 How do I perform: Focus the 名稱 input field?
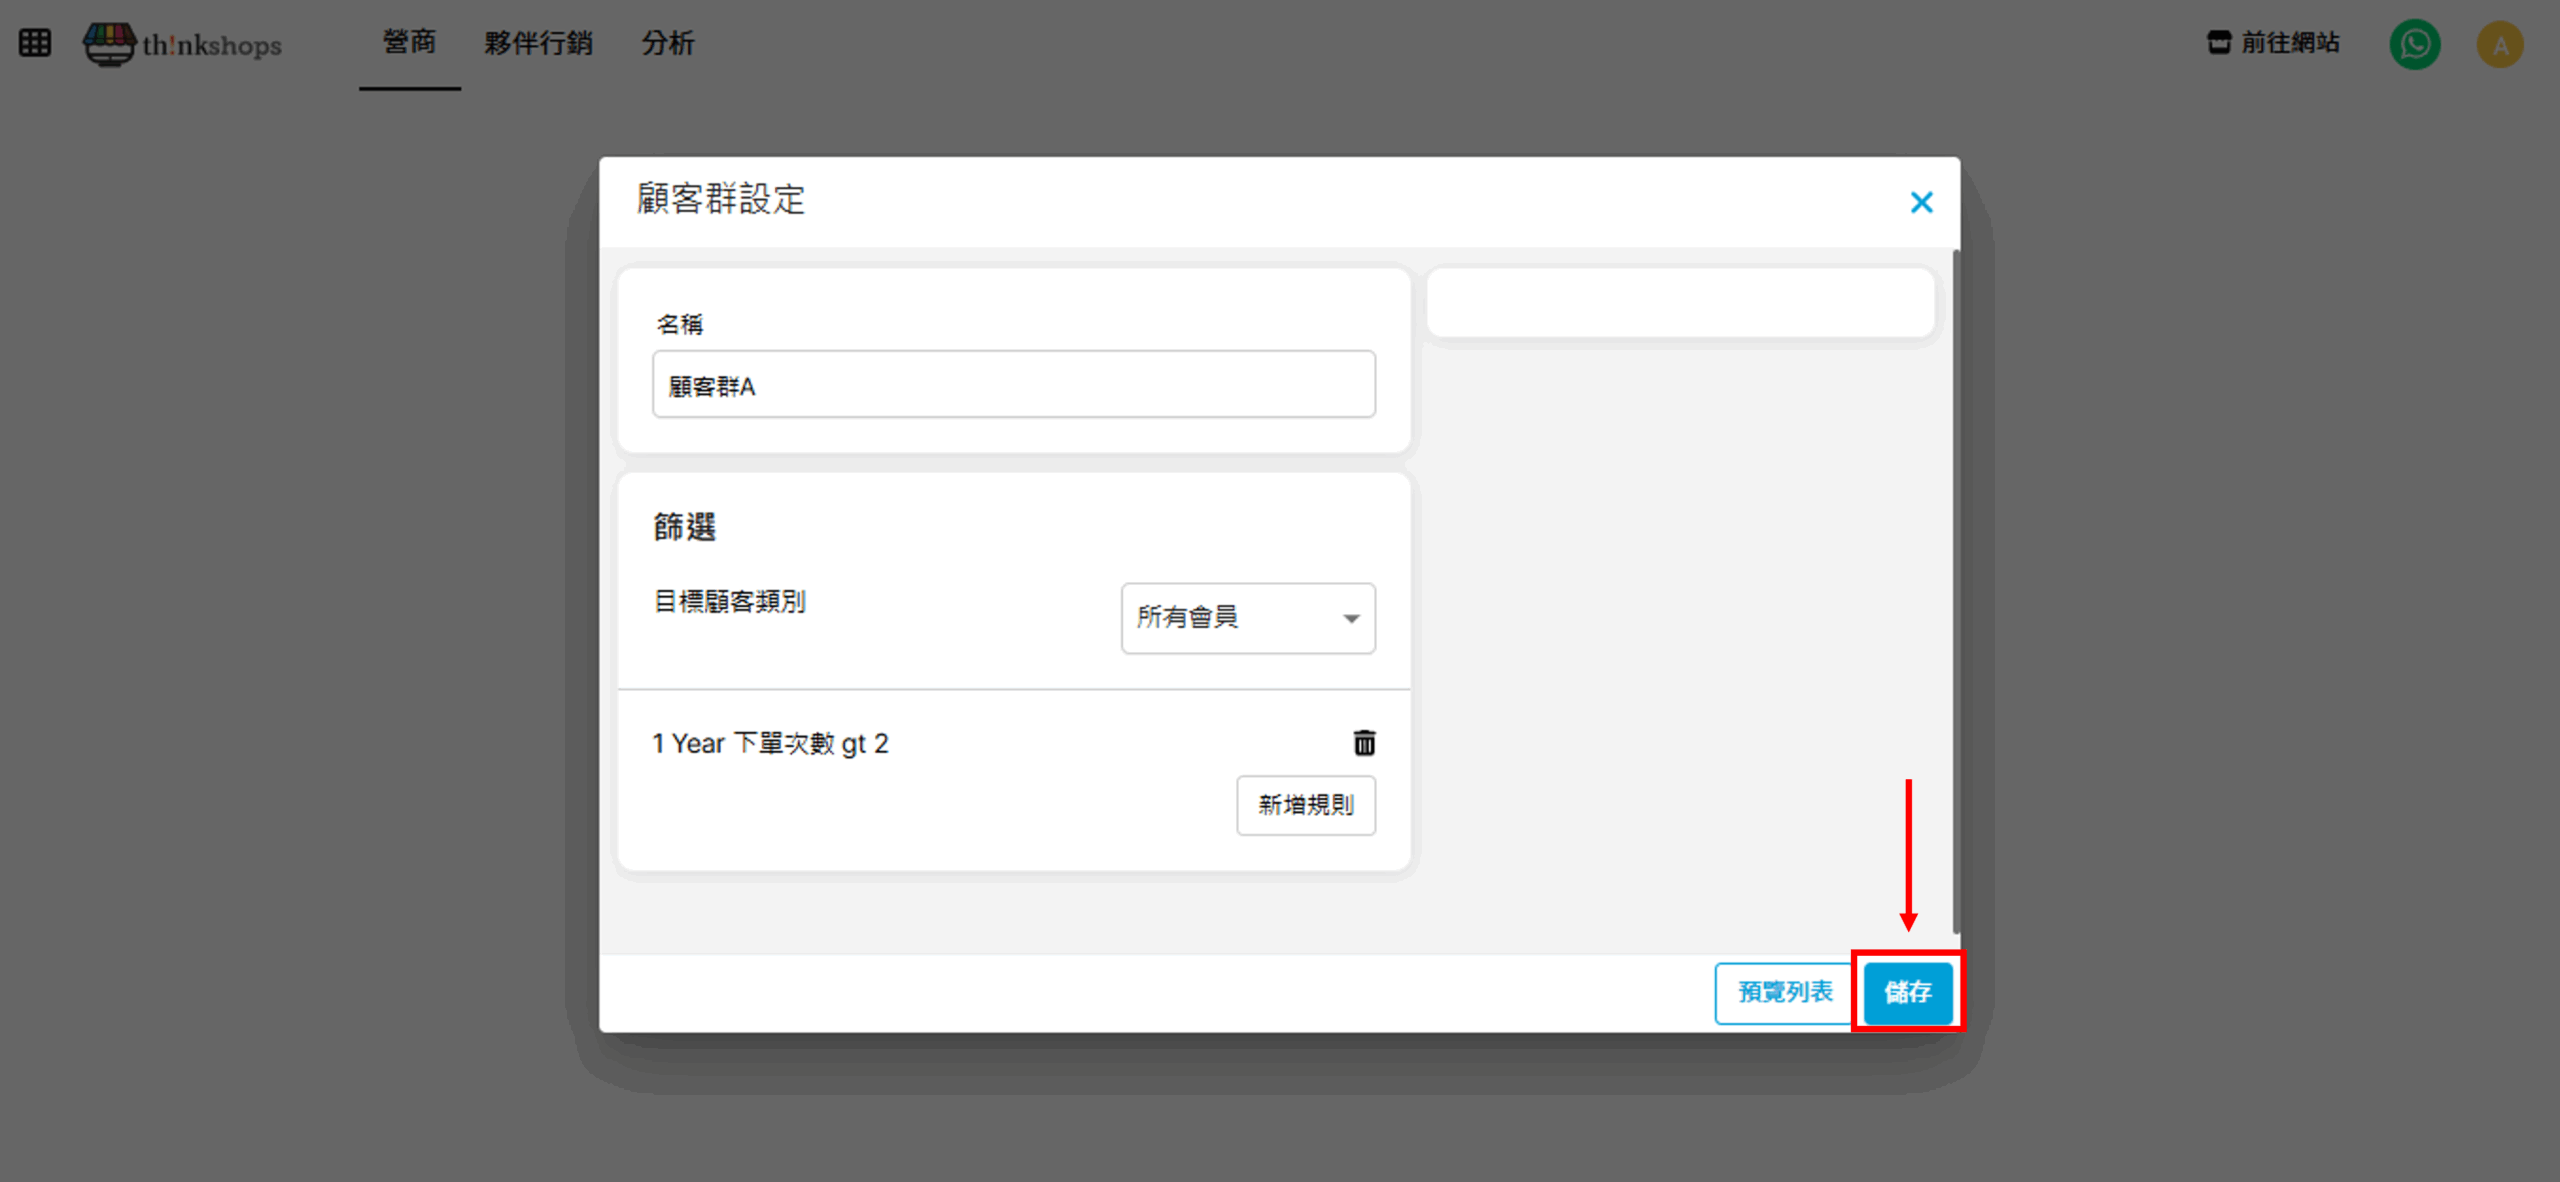click(1013, 385)
